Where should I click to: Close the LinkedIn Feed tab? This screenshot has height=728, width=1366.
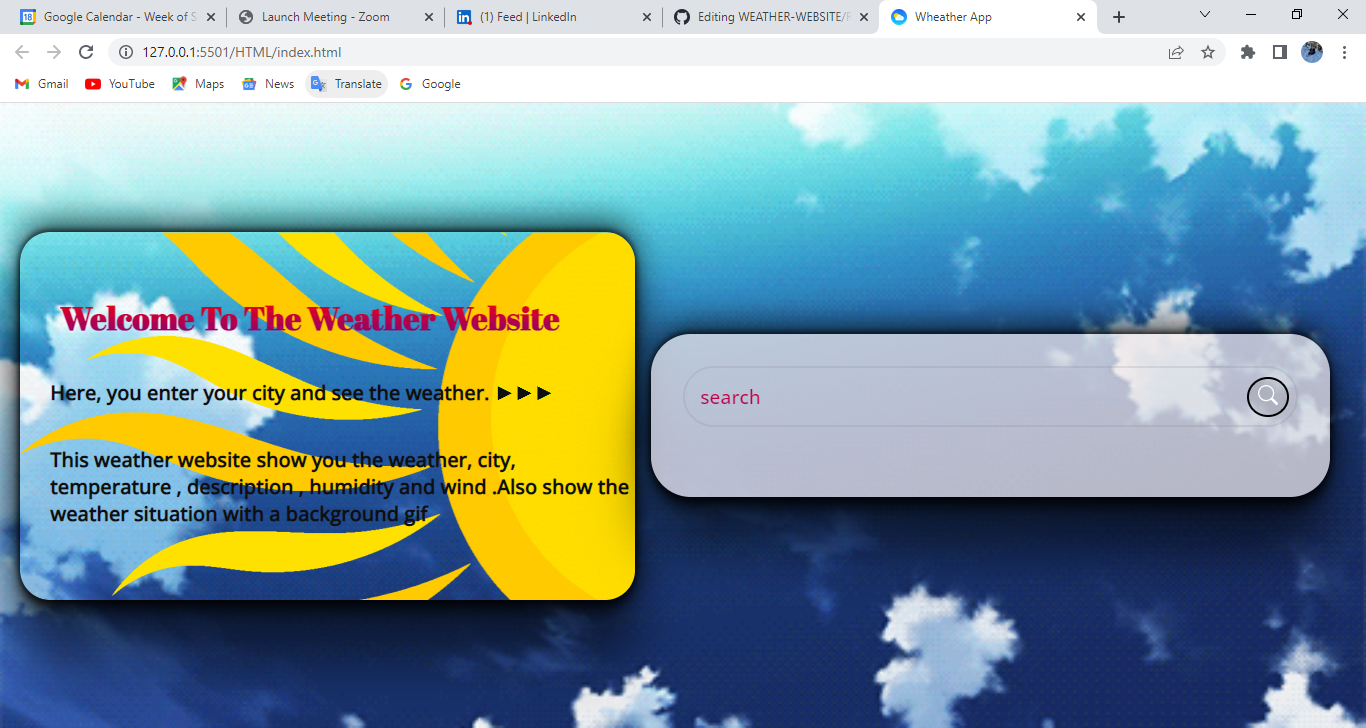tap(646, 17)
